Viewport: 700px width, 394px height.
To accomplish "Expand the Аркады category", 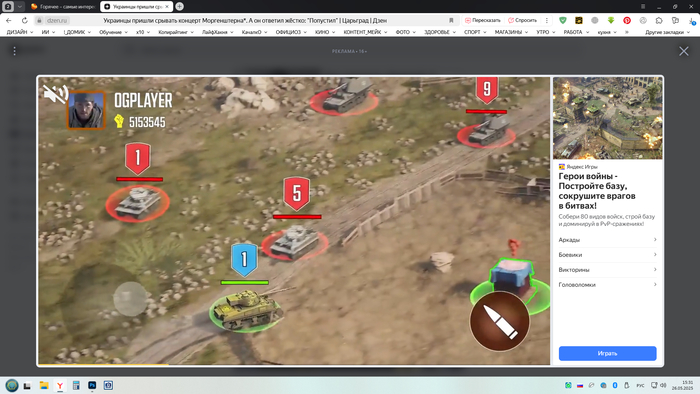I will (607, 240).
